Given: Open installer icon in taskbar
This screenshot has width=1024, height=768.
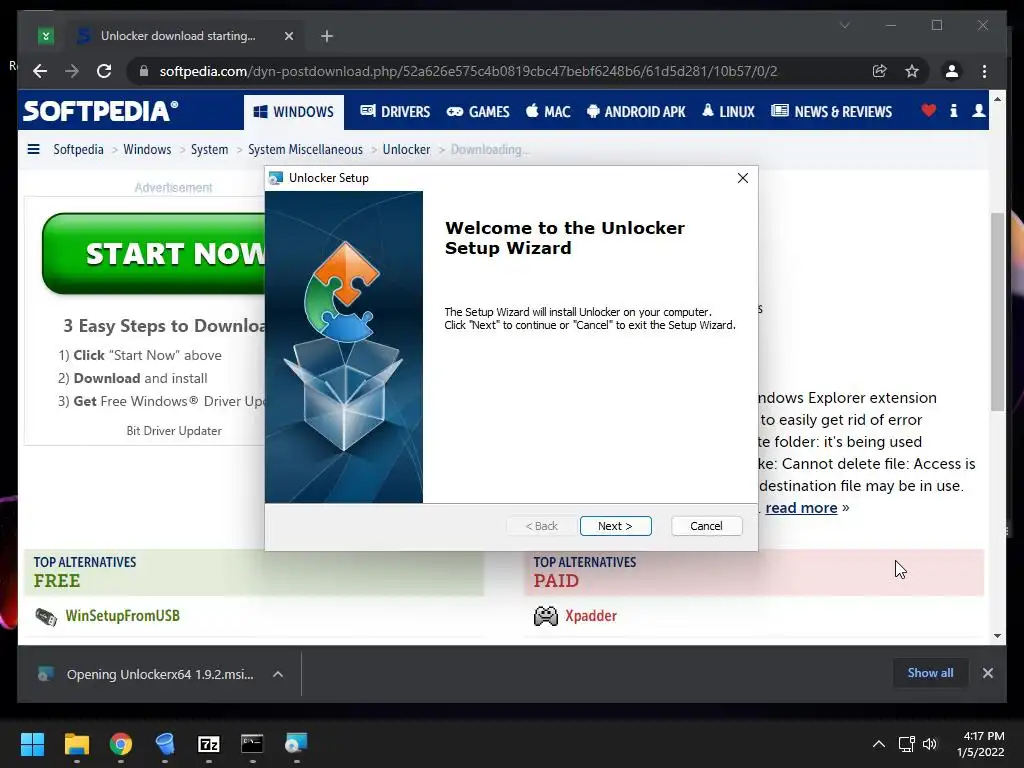Looking at the screenshot, I should (x=296, y=744).
